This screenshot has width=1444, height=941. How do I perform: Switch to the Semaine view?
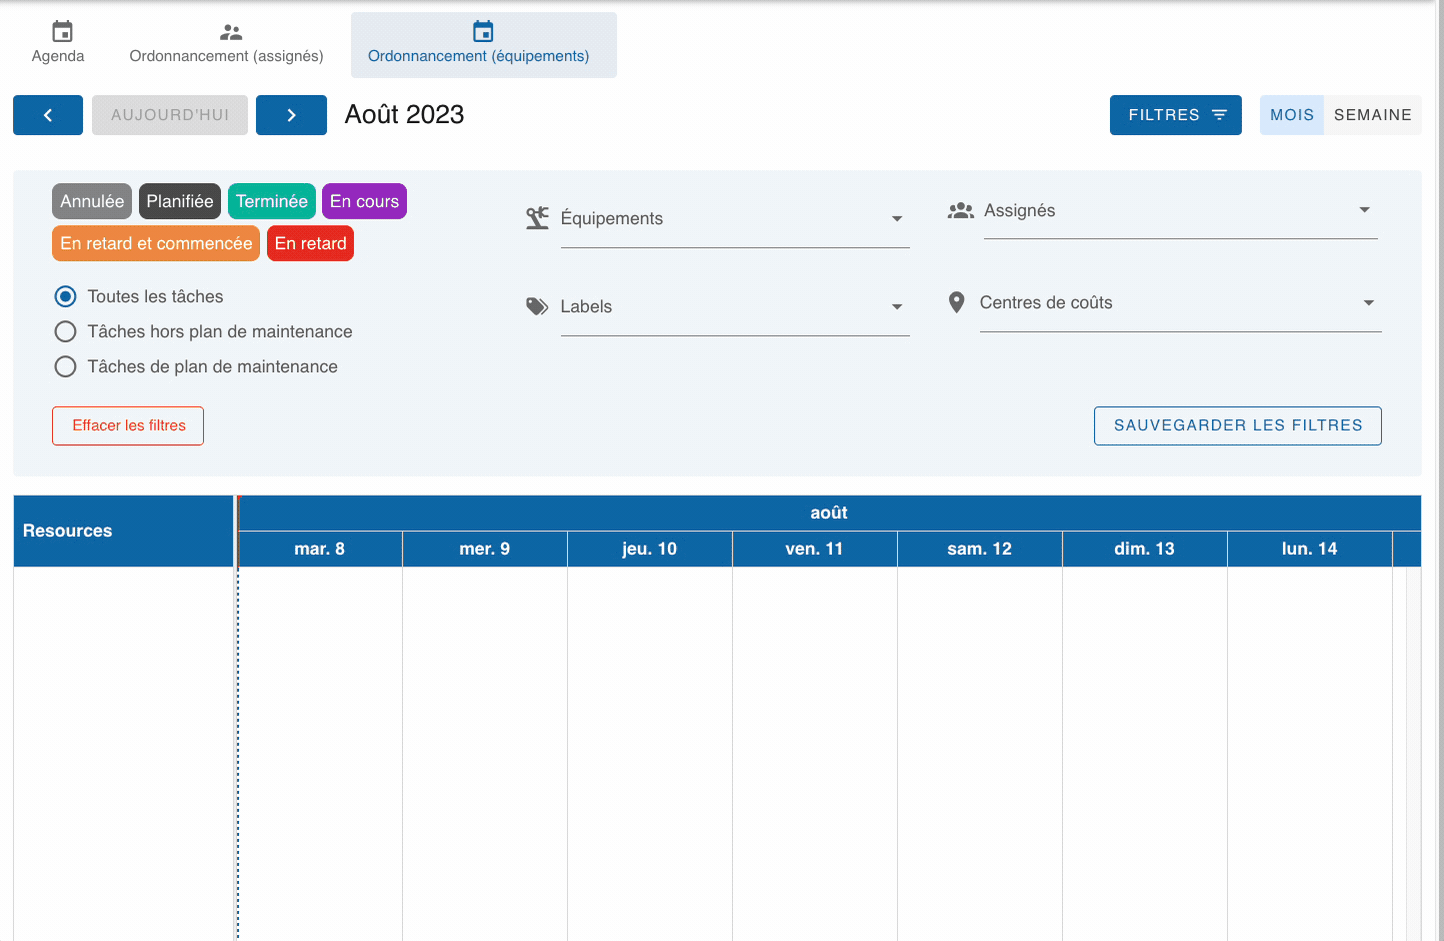click(x=1372, y=115)
